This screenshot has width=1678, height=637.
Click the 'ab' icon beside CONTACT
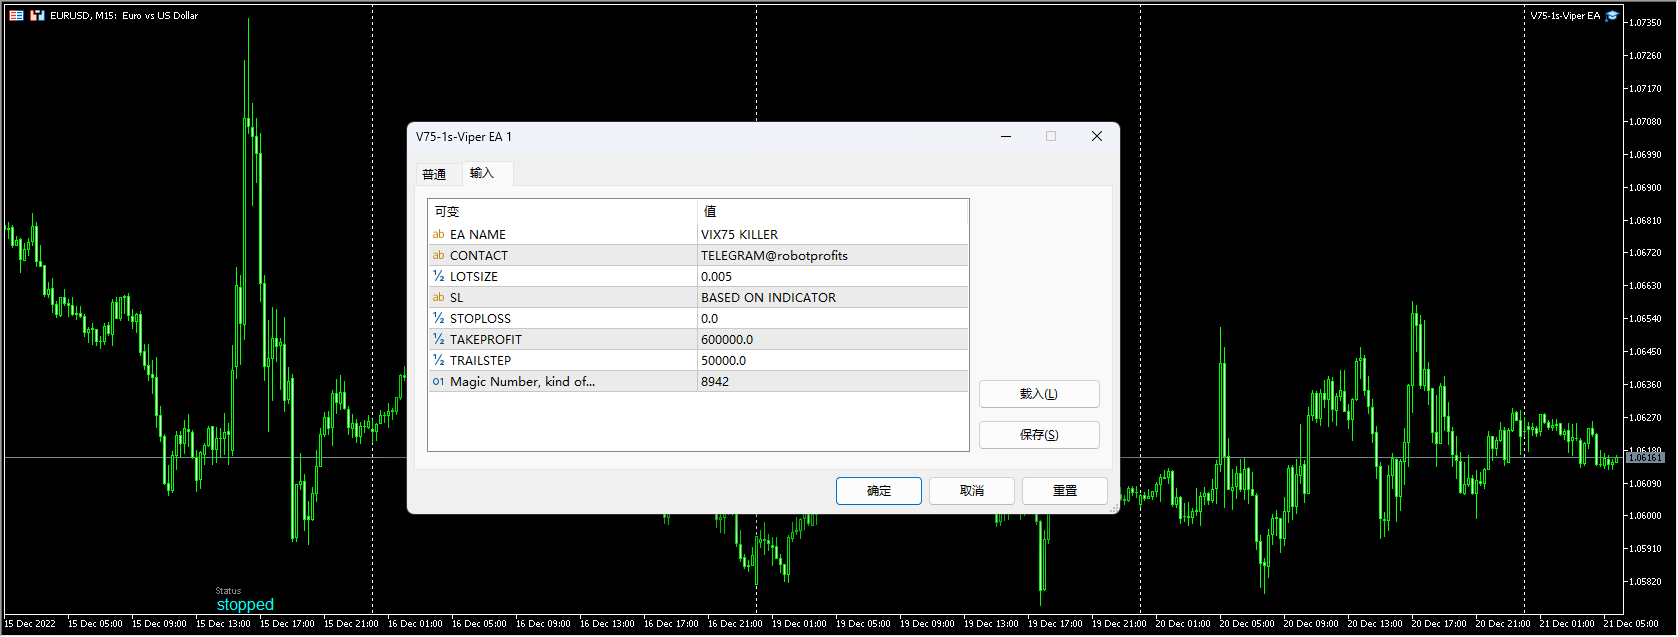(x=438, y=256)
